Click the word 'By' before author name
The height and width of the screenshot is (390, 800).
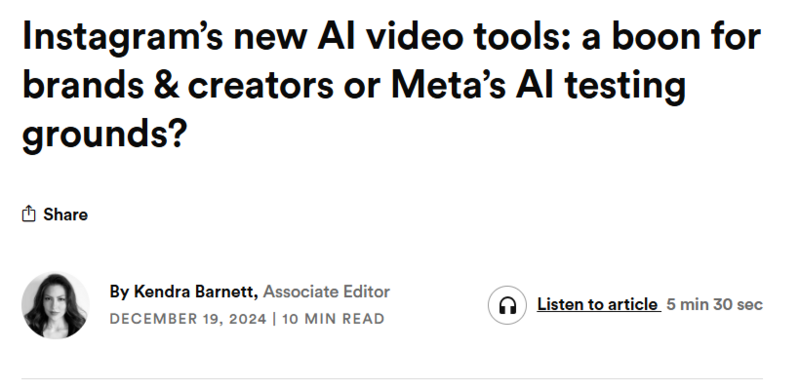click(119, 292)
